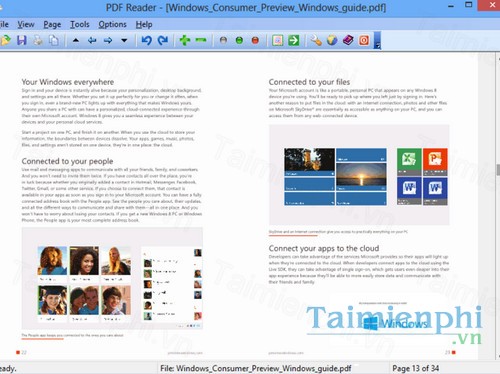Expand the toolbar overflow arrow
This screenshot has width=500, height=374.
point(377,41)
